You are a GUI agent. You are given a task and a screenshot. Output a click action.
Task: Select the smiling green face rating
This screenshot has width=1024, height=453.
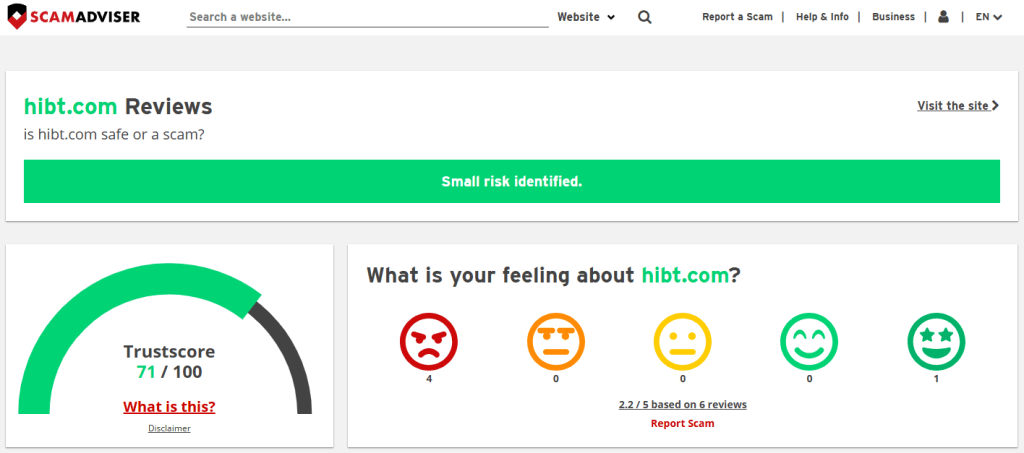(x=809, y=342)
